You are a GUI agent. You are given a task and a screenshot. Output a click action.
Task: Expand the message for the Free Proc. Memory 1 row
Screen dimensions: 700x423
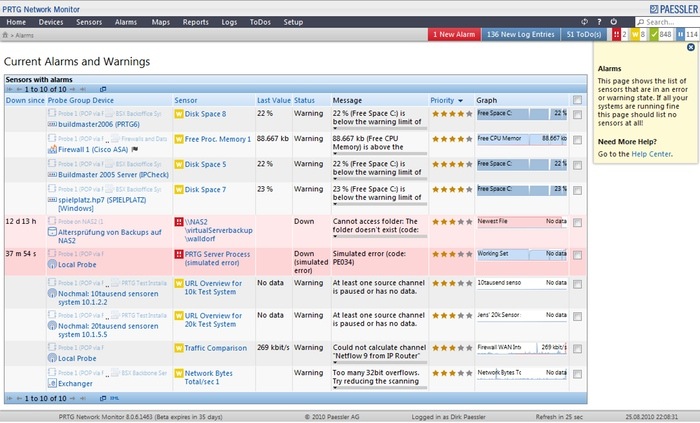pyautogui.click(x=380, y=153)
